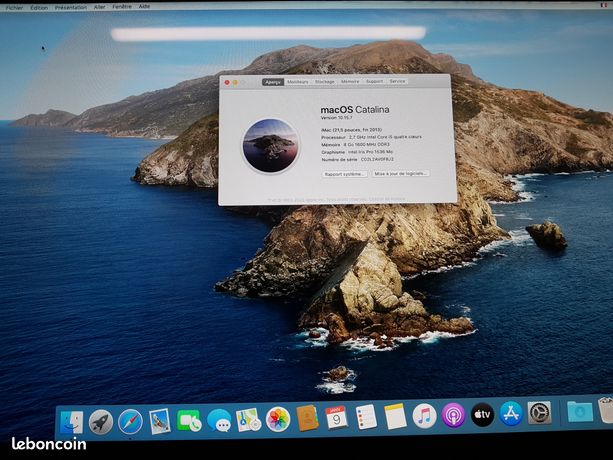Click the Graphisme Intel Iris Pro line
613x460 pixels.
click(x=357, y=152)
